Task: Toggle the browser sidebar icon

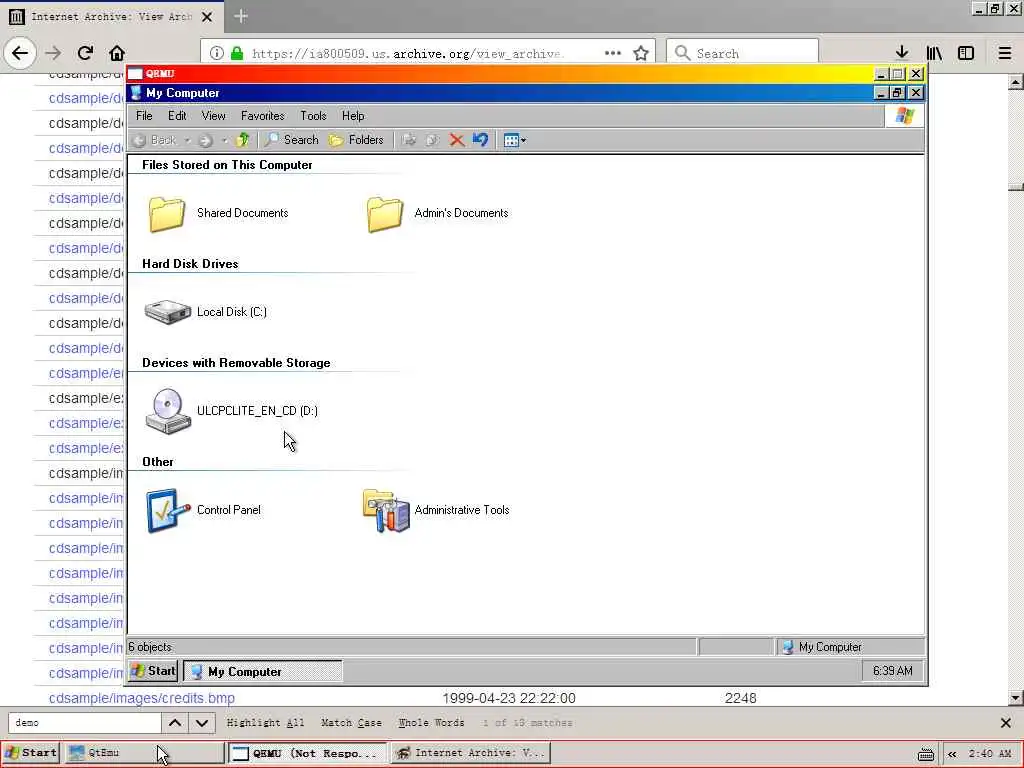Action: [x=966, y=53]
